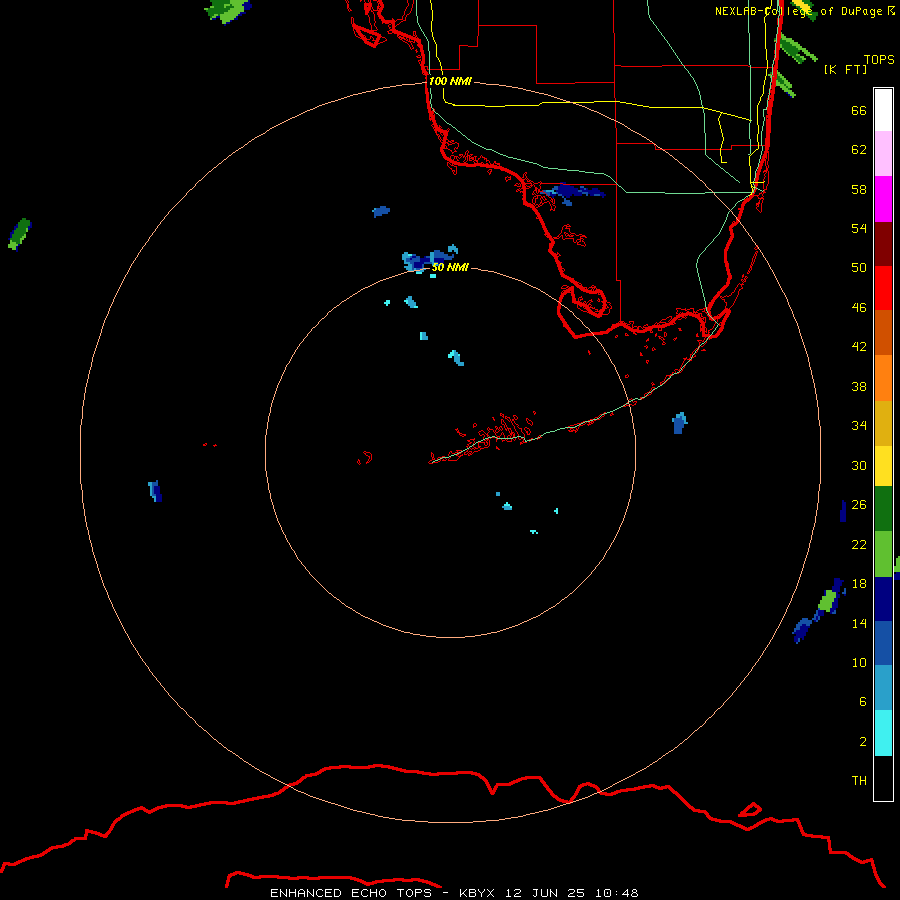
Task: Click the small closed island outline near Cuba coast
Action: [750, 810]
